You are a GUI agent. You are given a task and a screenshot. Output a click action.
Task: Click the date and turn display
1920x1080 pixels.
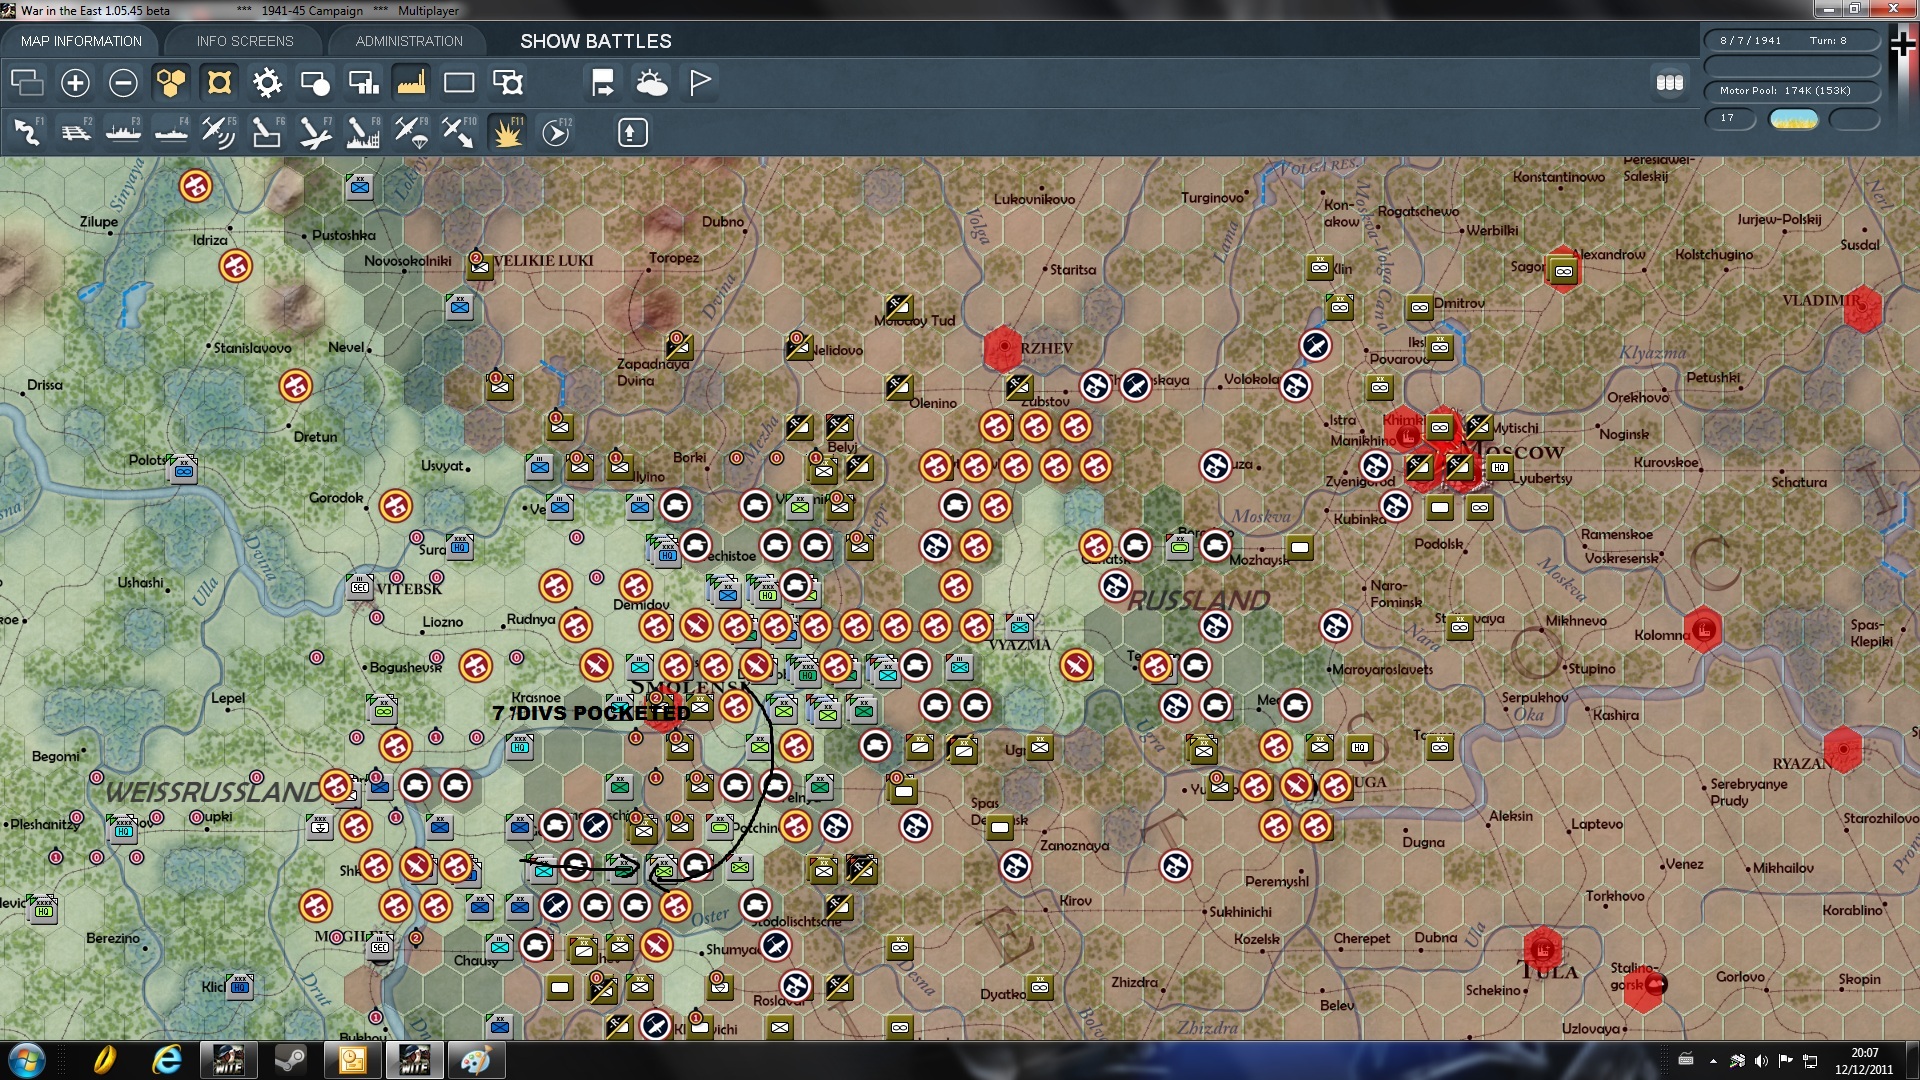[x=1792, y=41]
